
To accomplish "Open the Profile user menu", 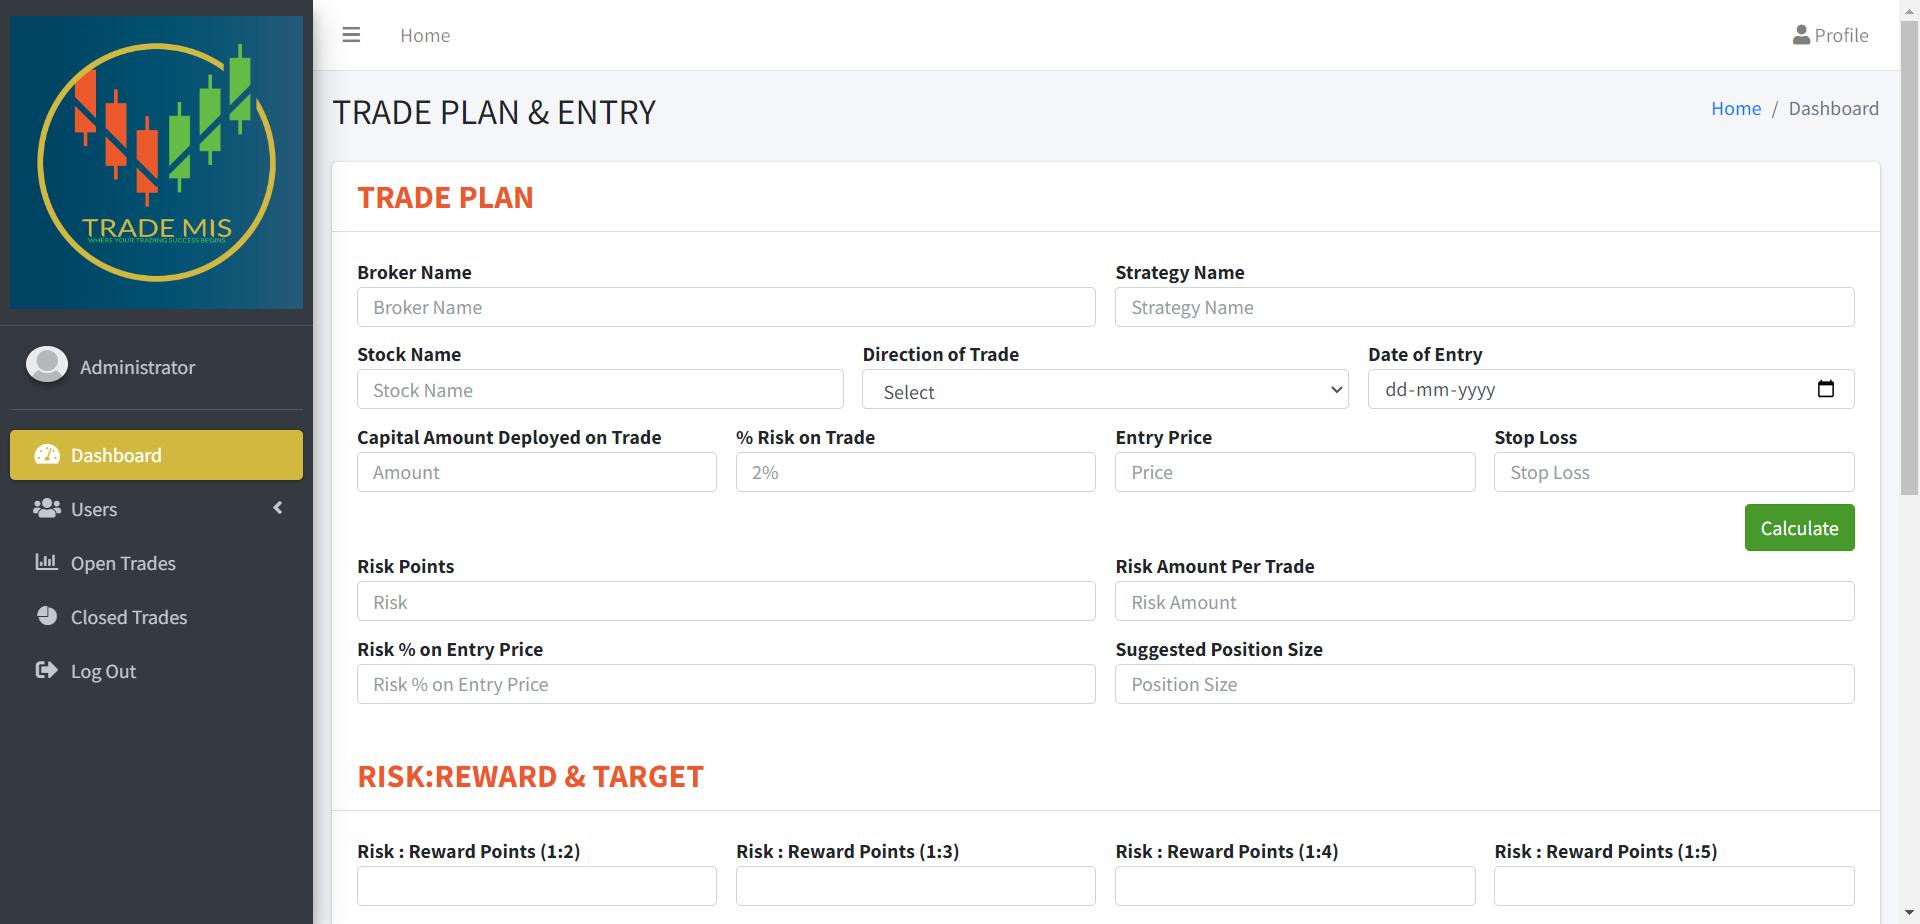I will click(x=1830, y=35).
